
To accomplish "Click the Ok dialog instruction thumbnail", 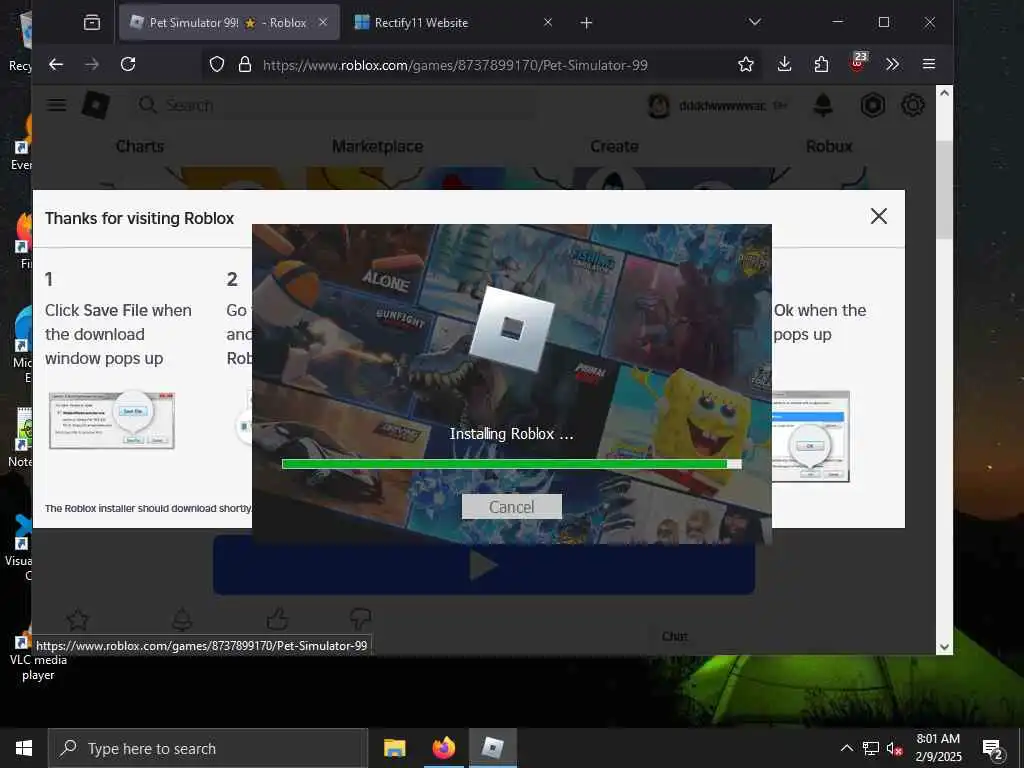I will tap(810, 436).
